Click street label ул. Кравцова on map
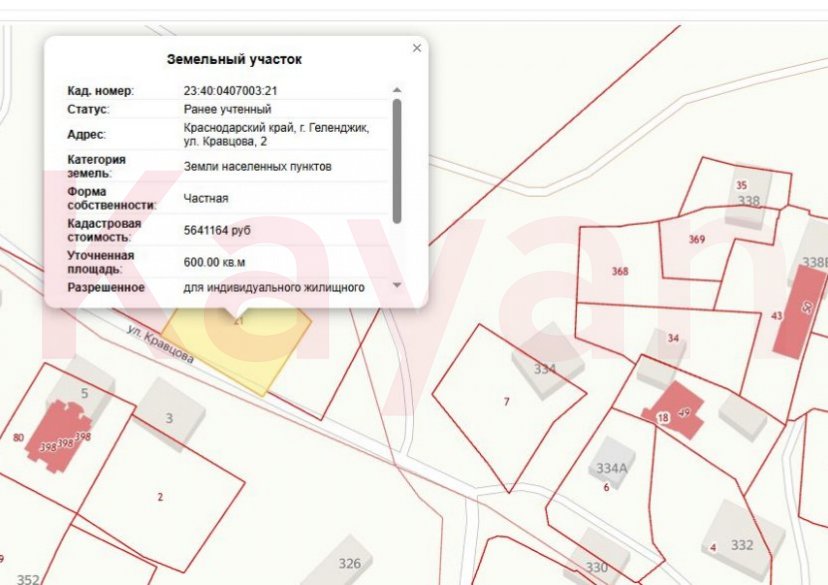 point(161,344)
